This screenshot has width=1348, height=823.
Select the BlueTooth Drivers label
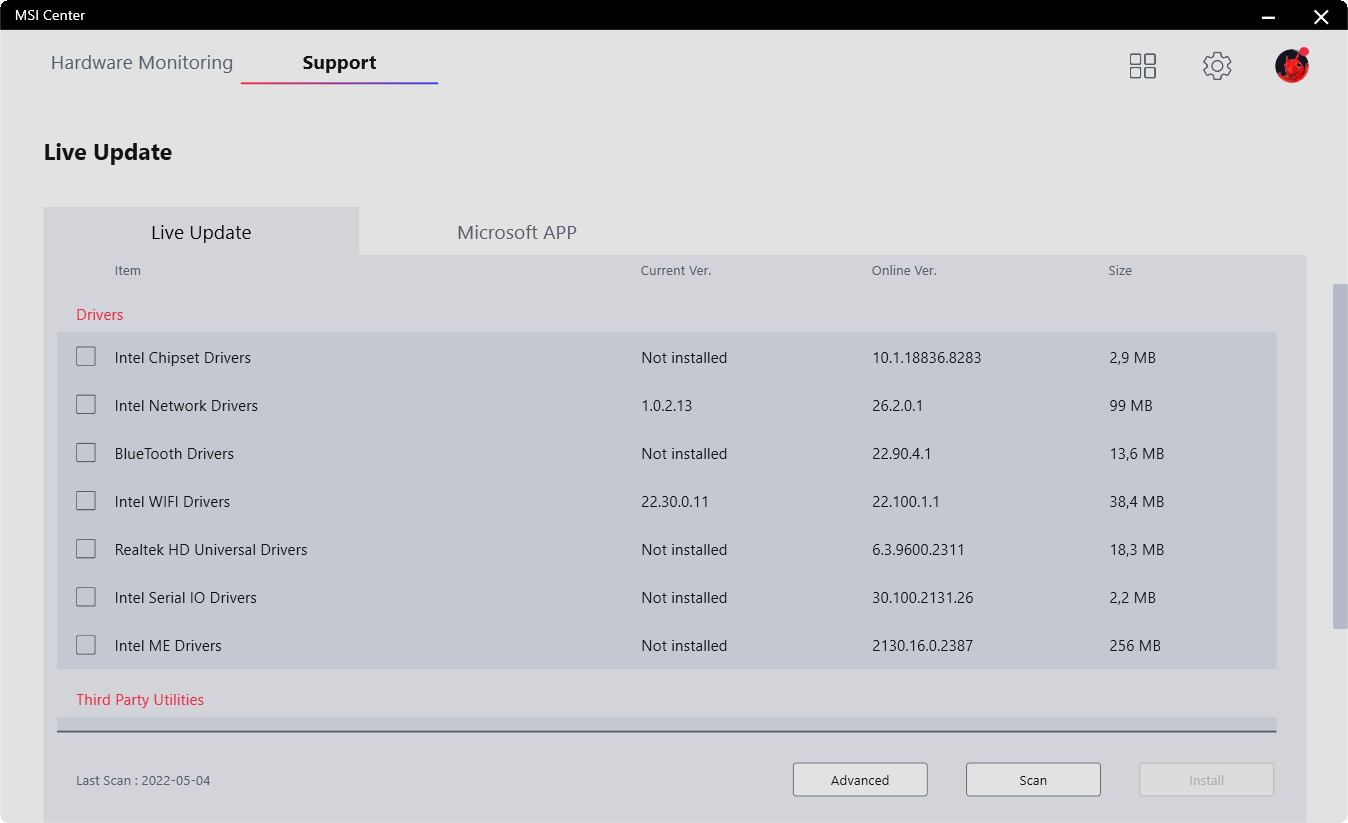174,454
